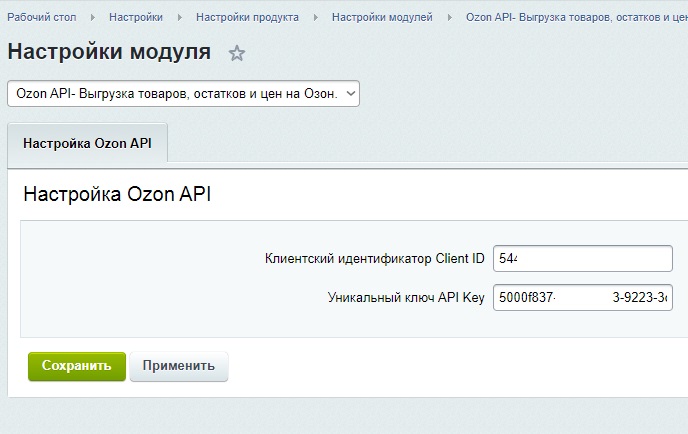Switch to the Настройка Ozon API tab
Image resolution: width=688 pixels, height=434 pixels.
click(x=87, y=143)
